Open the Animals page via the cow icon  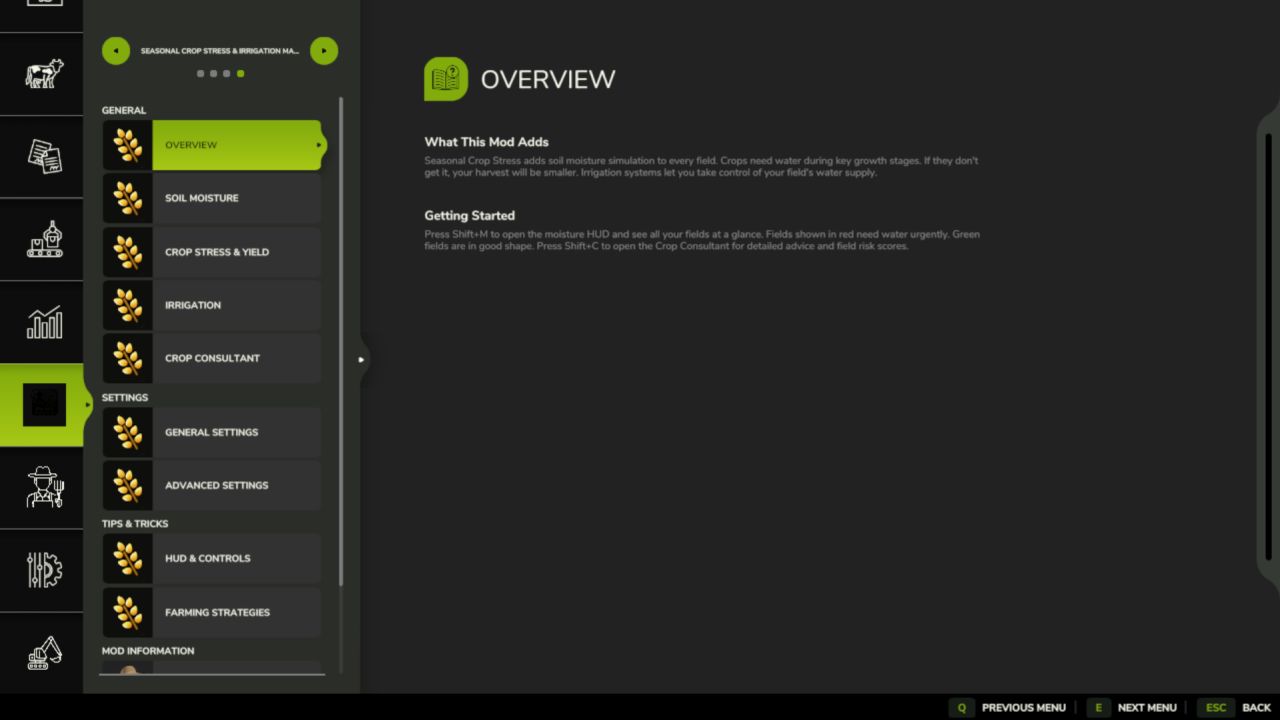tap(42, 73)
